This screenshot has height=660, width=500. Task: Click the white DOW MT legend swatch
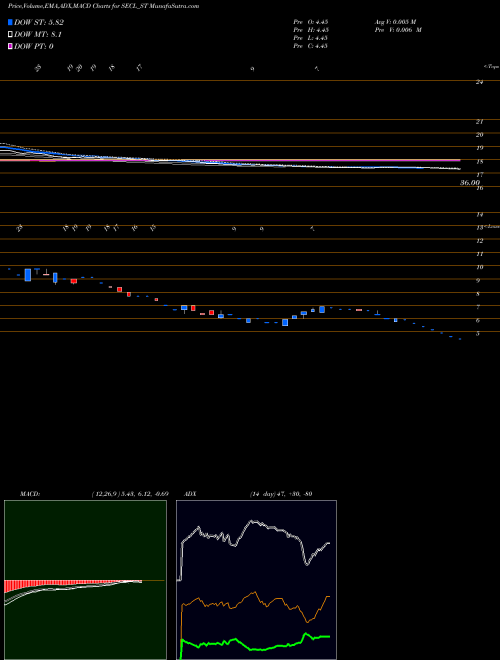click(10, 35)
